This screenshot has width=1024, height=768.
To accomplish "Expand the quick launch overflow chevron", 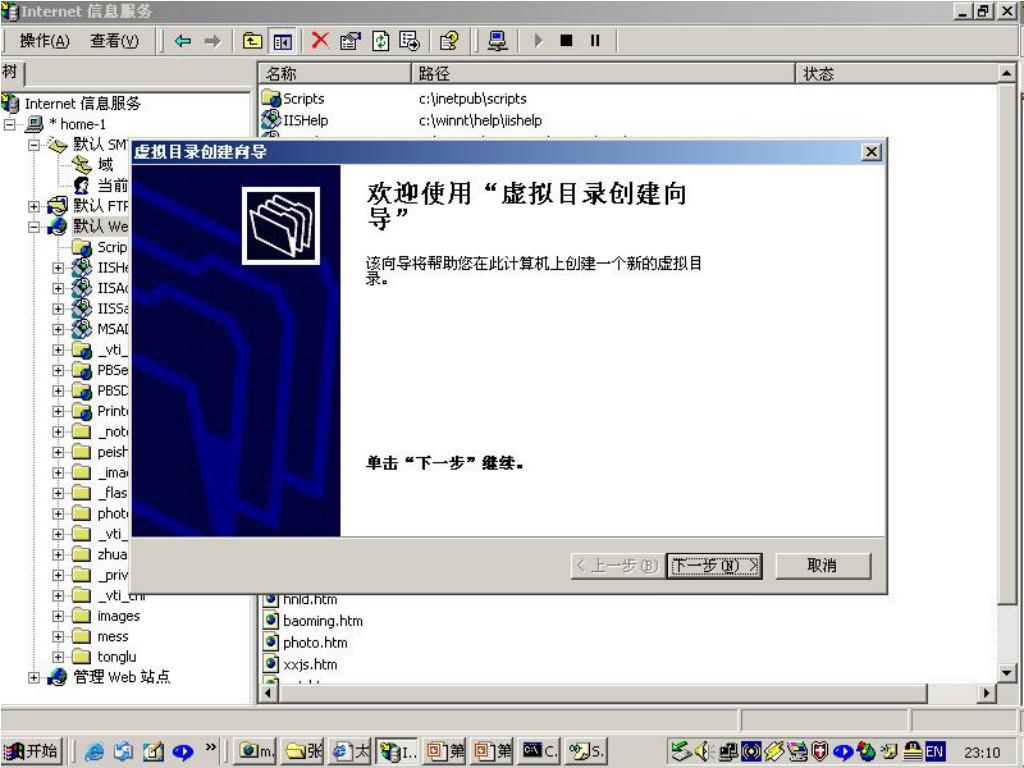I will point(210,747).
